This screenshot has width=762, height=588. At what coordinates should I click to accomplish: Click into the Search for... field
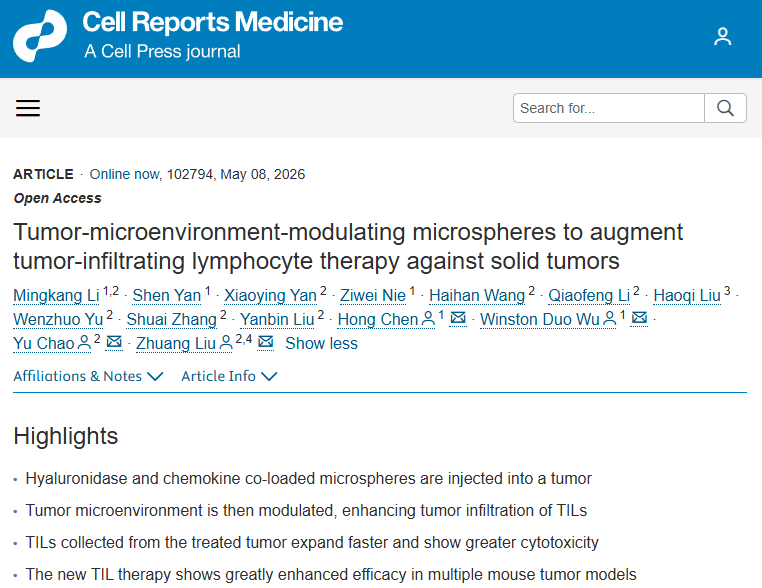608,108
